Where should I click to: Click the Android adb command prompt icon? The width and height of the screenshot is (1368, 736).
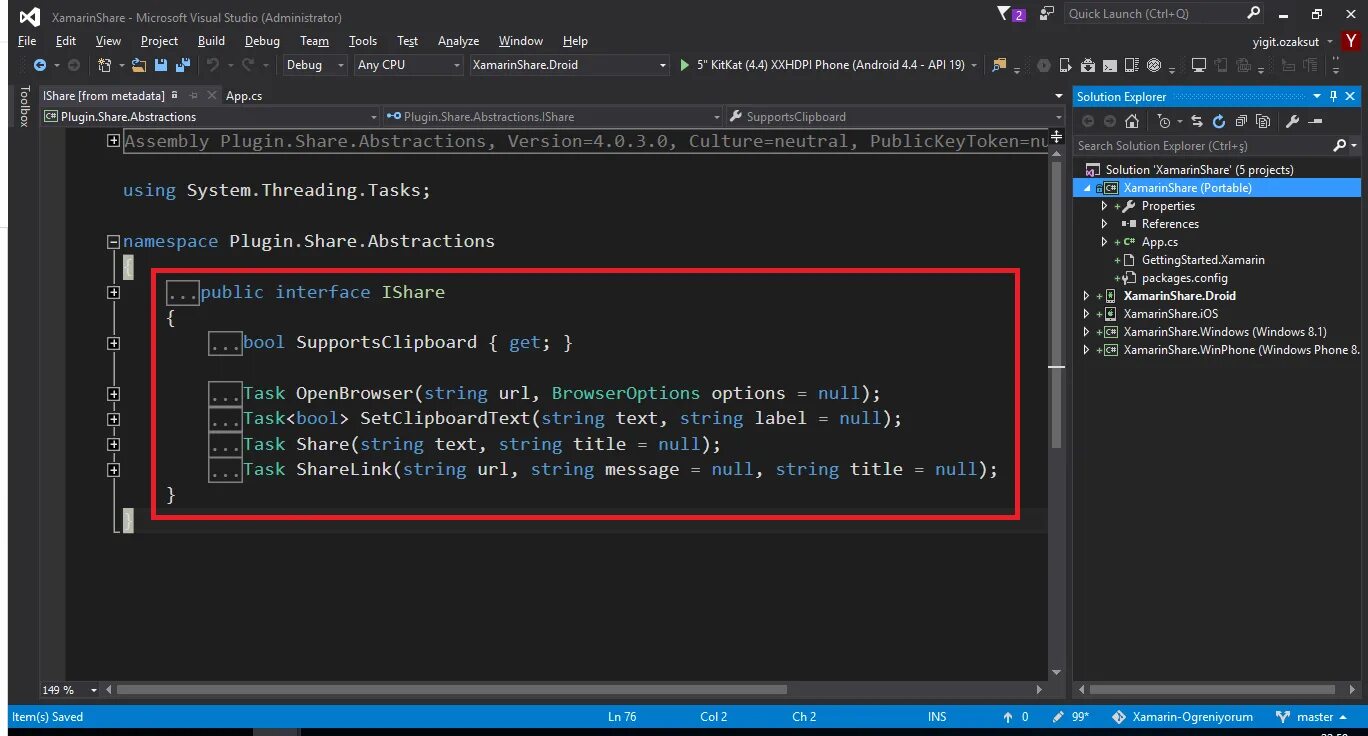click(x=1111, y=65)
